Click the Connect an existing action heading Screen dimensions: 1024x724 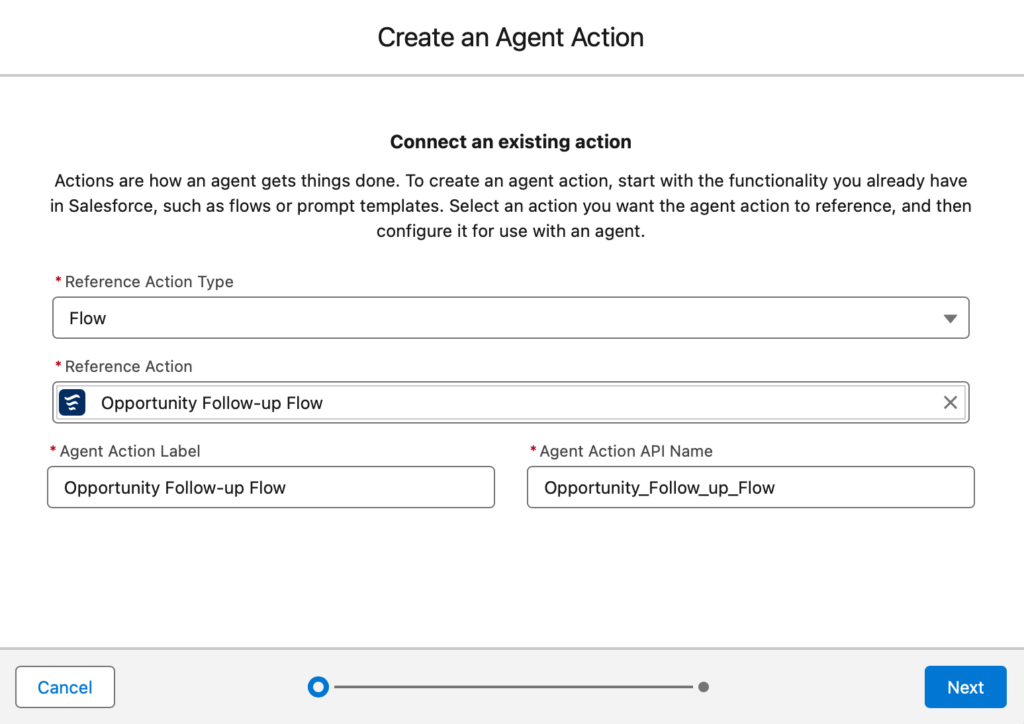(510, 141)
